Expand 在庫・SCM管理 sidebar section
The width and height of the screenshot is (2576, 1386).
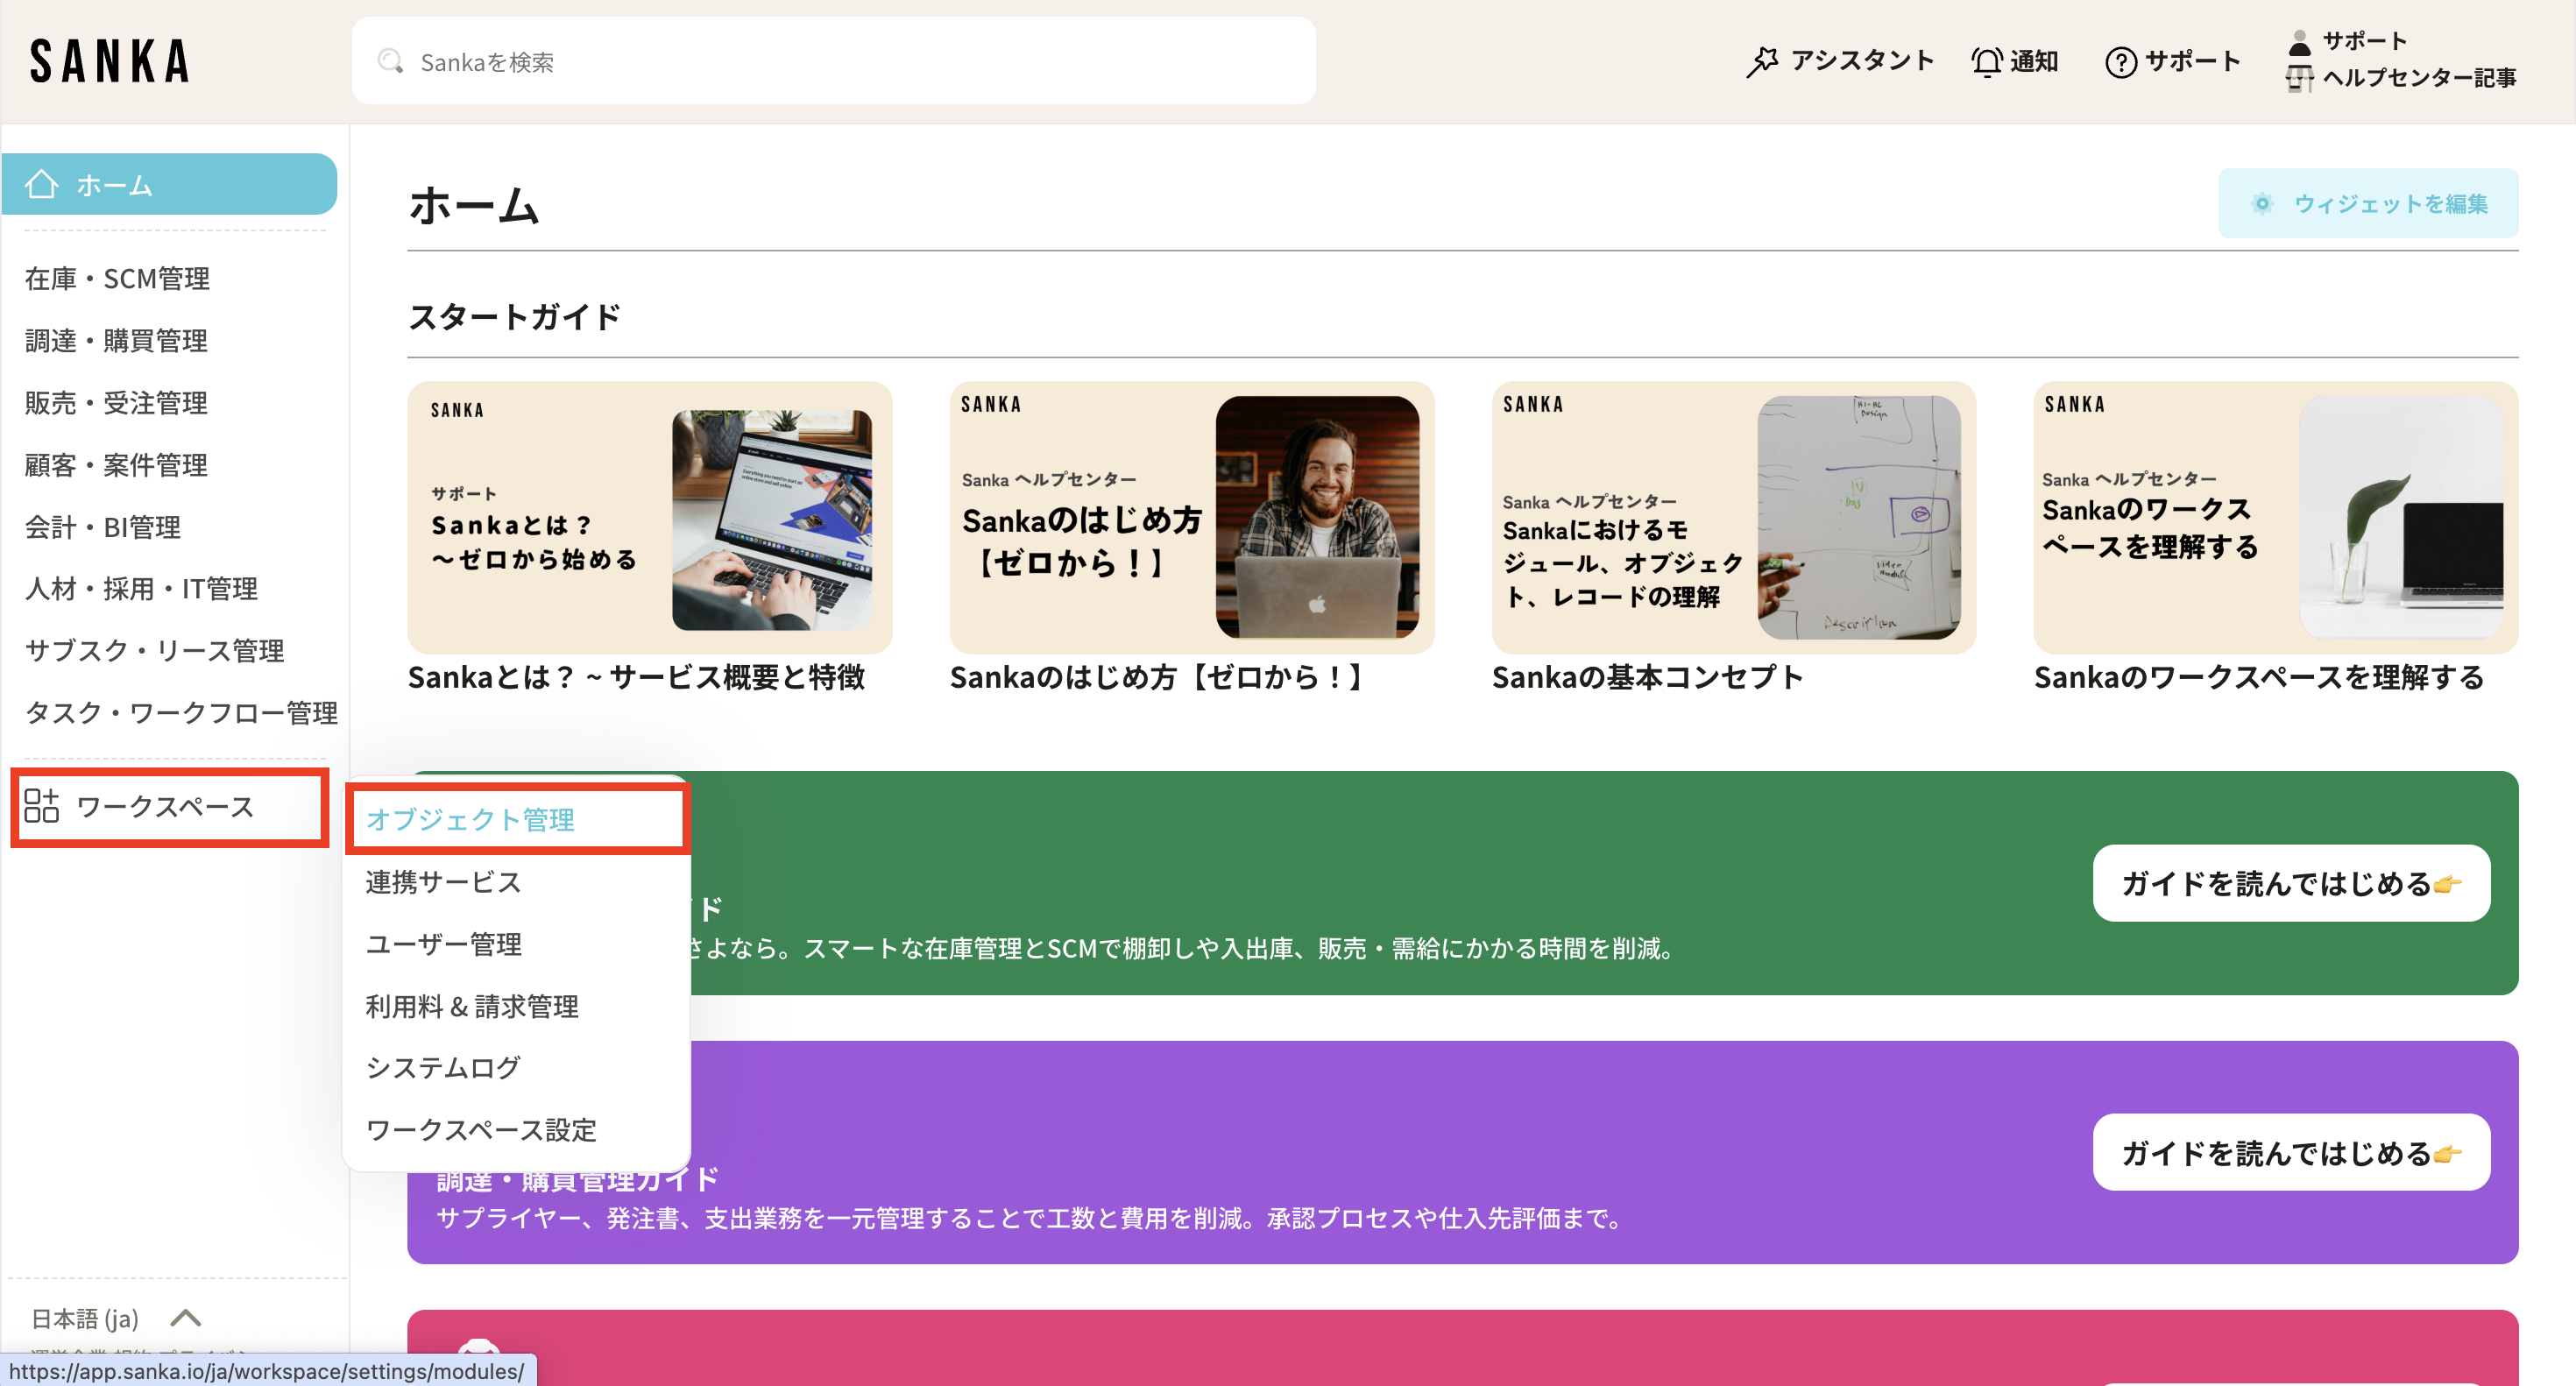pos(117,278)
